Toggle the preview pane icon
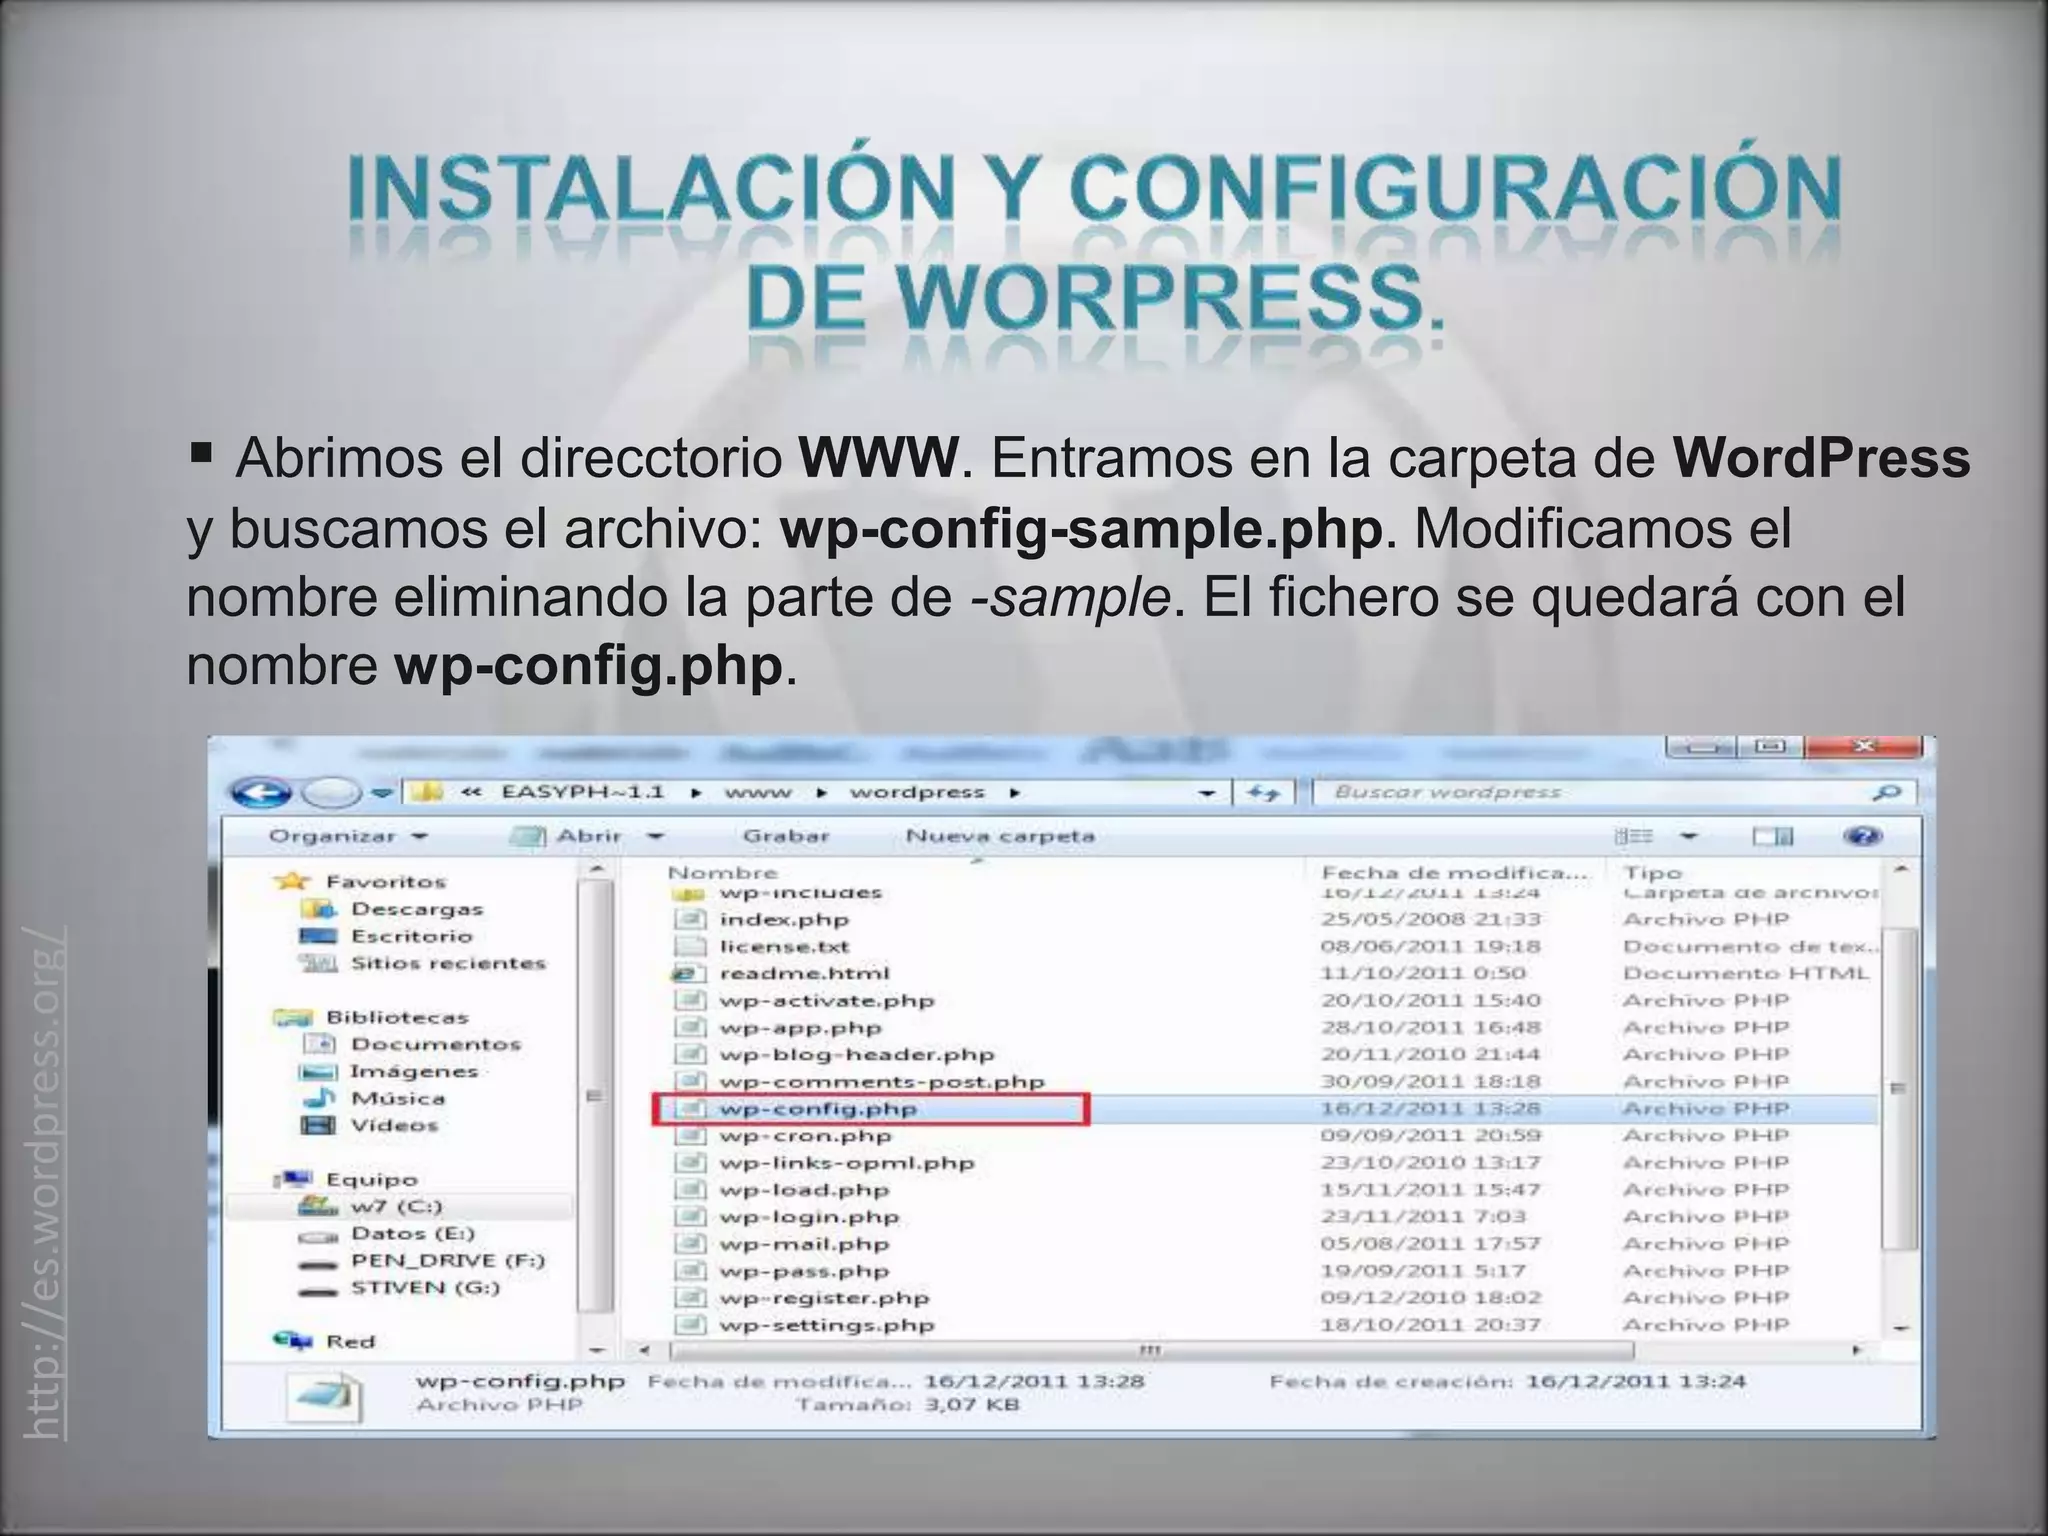This screenshot has width=2048, height=1536. point(1772,836)
